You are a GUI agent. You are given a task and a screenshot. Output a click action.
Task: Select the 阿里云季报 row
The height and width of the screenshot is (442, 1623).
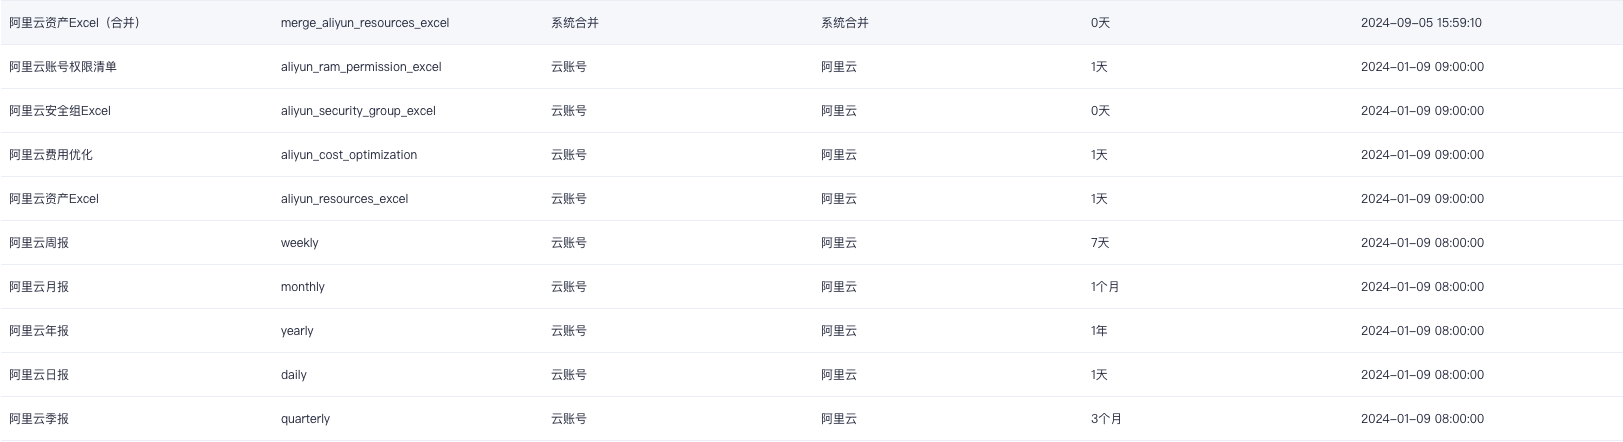coord(39,419)
